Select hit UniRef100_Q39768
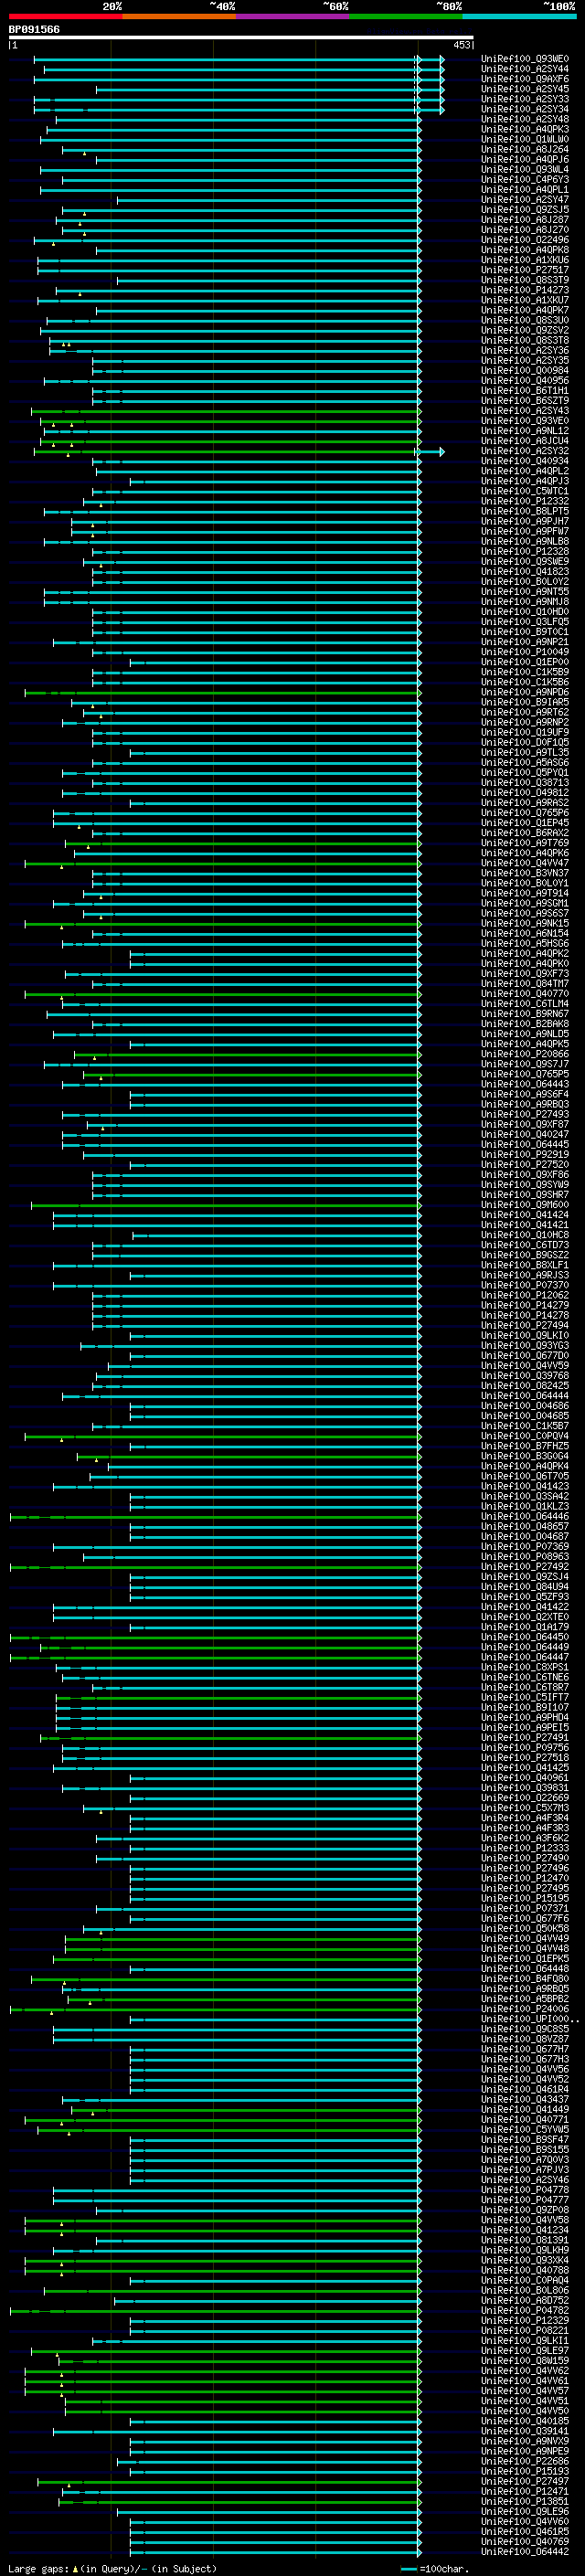This screenshot has width=585, height=2576. click(524, 1376)
